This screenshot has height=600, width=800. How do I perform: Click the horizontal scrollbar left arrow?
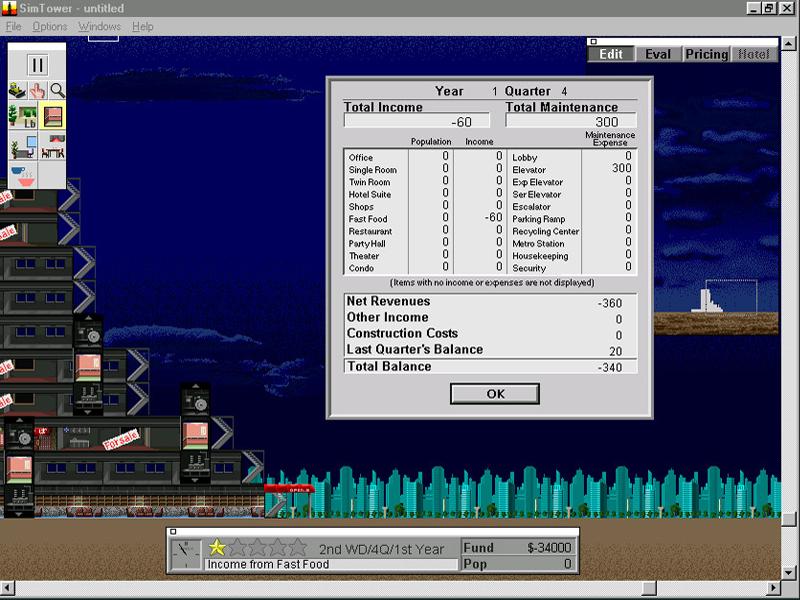[8, 588]
